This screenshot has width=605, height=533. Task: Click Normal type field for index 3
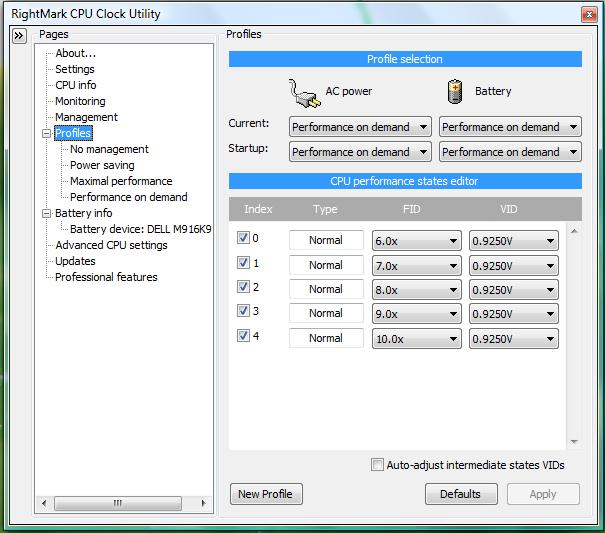tap(326, 313)
